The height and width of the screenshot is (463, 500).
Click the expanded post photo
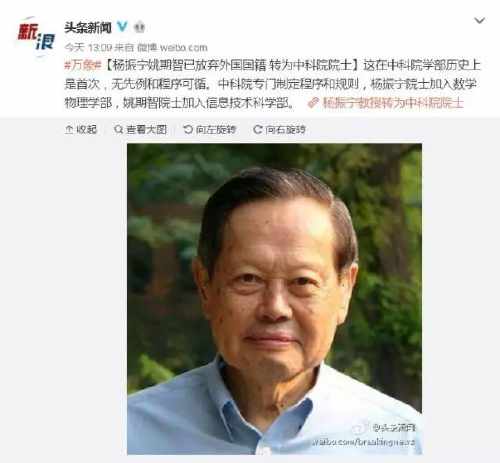274,299
